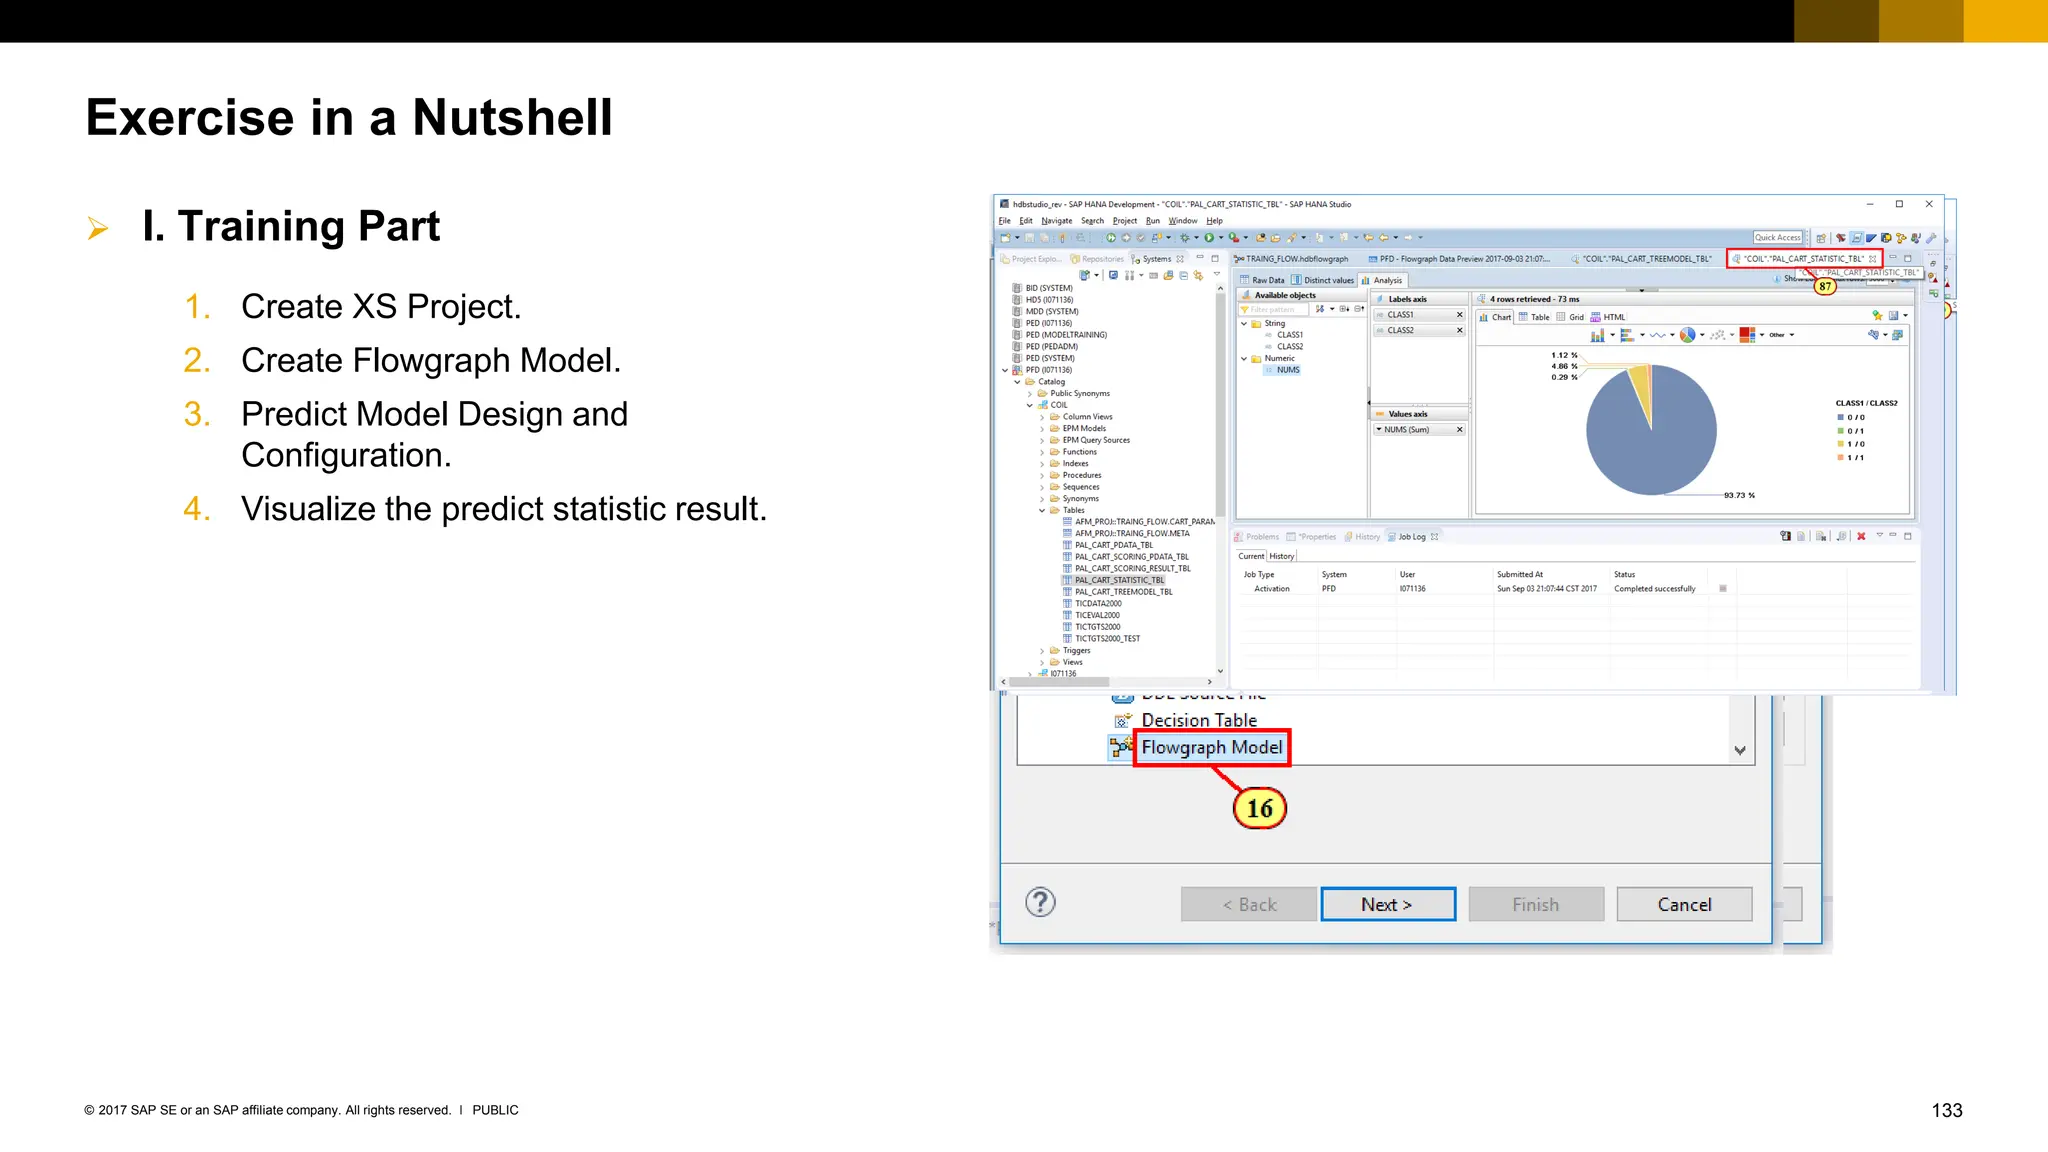Switch to the Distinct values tab

(1323, 280)
